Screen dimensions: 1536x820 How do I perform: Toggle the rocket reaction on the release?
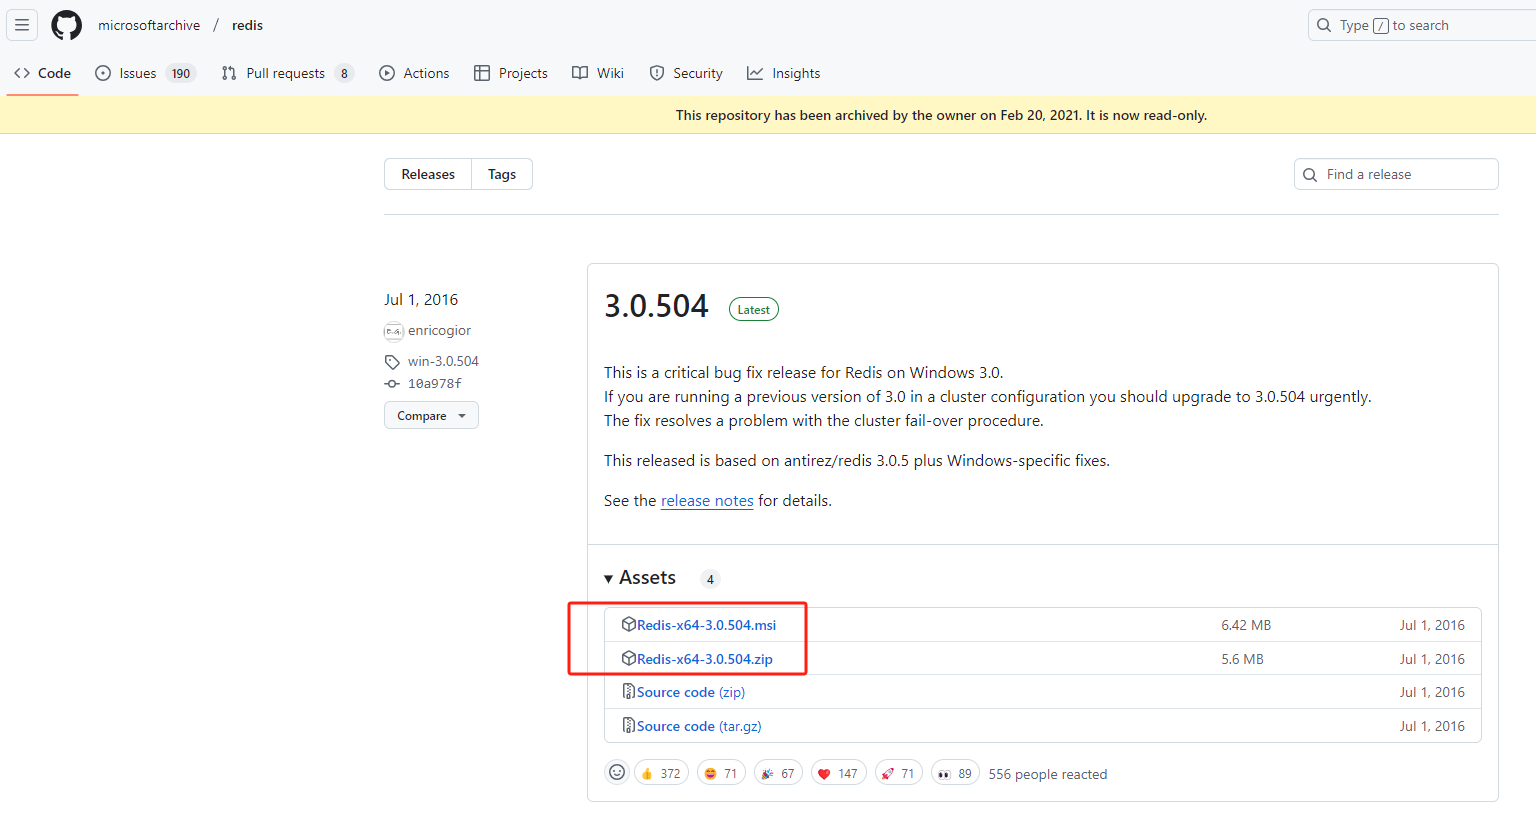click(897, 772)
